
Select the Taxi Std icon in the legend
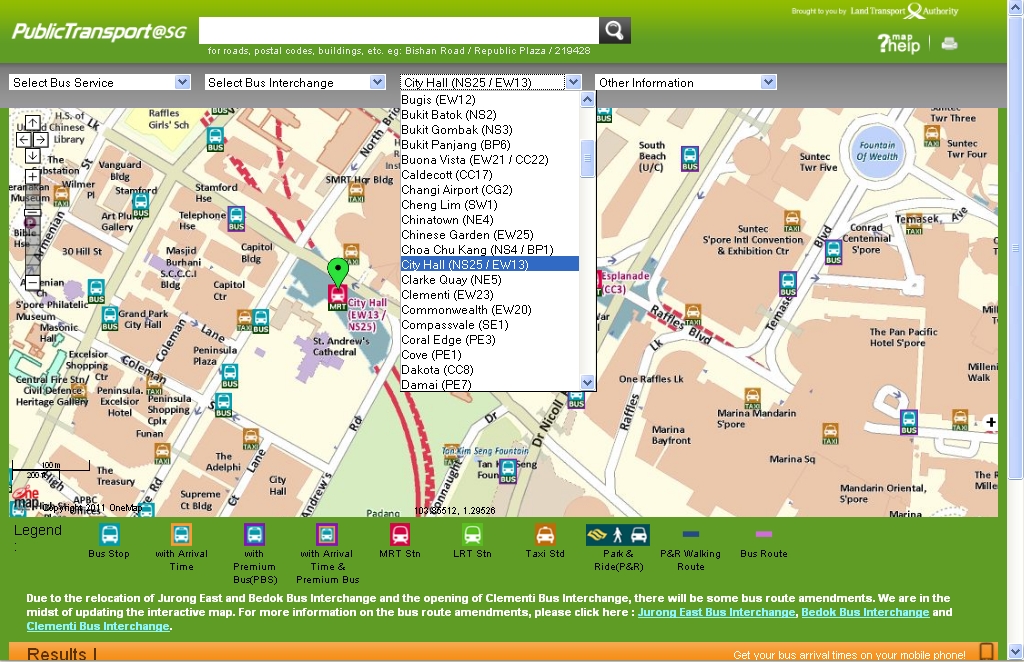545,537
